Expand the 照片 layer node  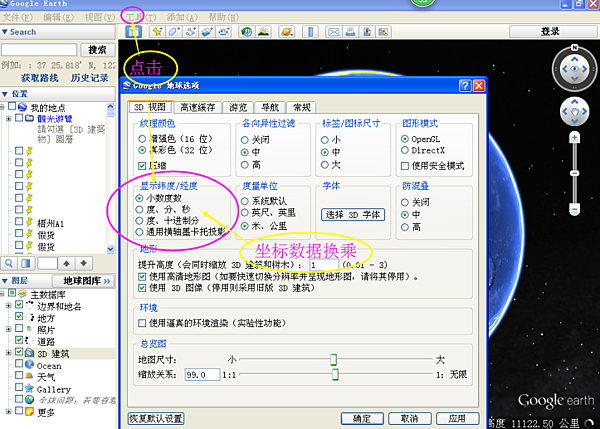click(x=8, y=329)
